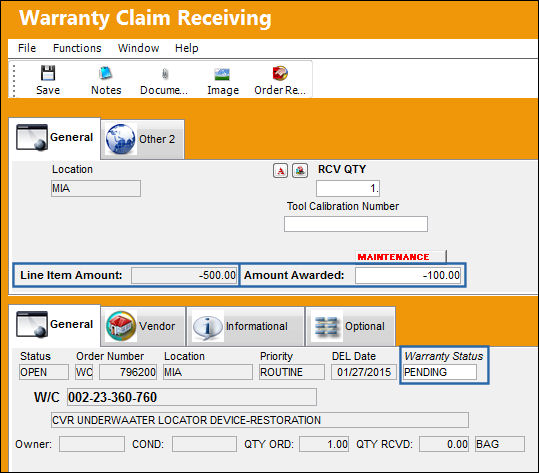The image size is (539, 473).
Task: Switch to the Informational tab
Action: tap(245, 326)
